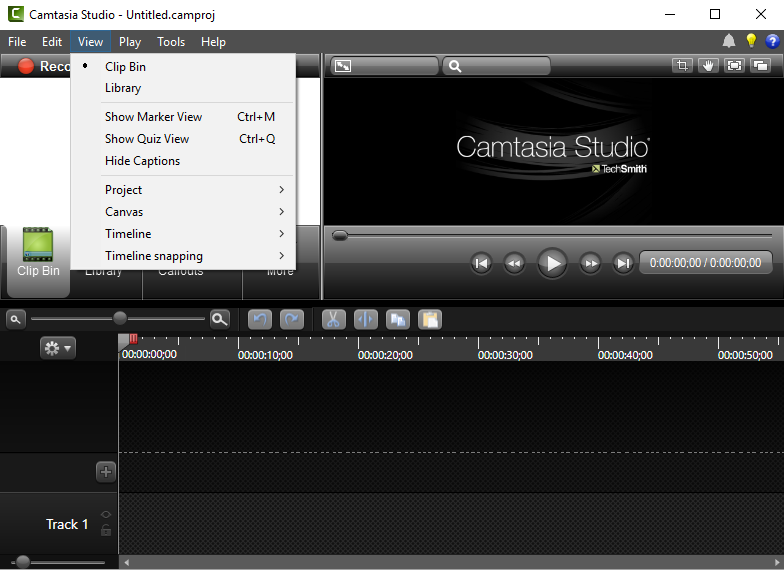Close the open View menu
This screenshot has height=571, width=784.
(x=90, y=42)
